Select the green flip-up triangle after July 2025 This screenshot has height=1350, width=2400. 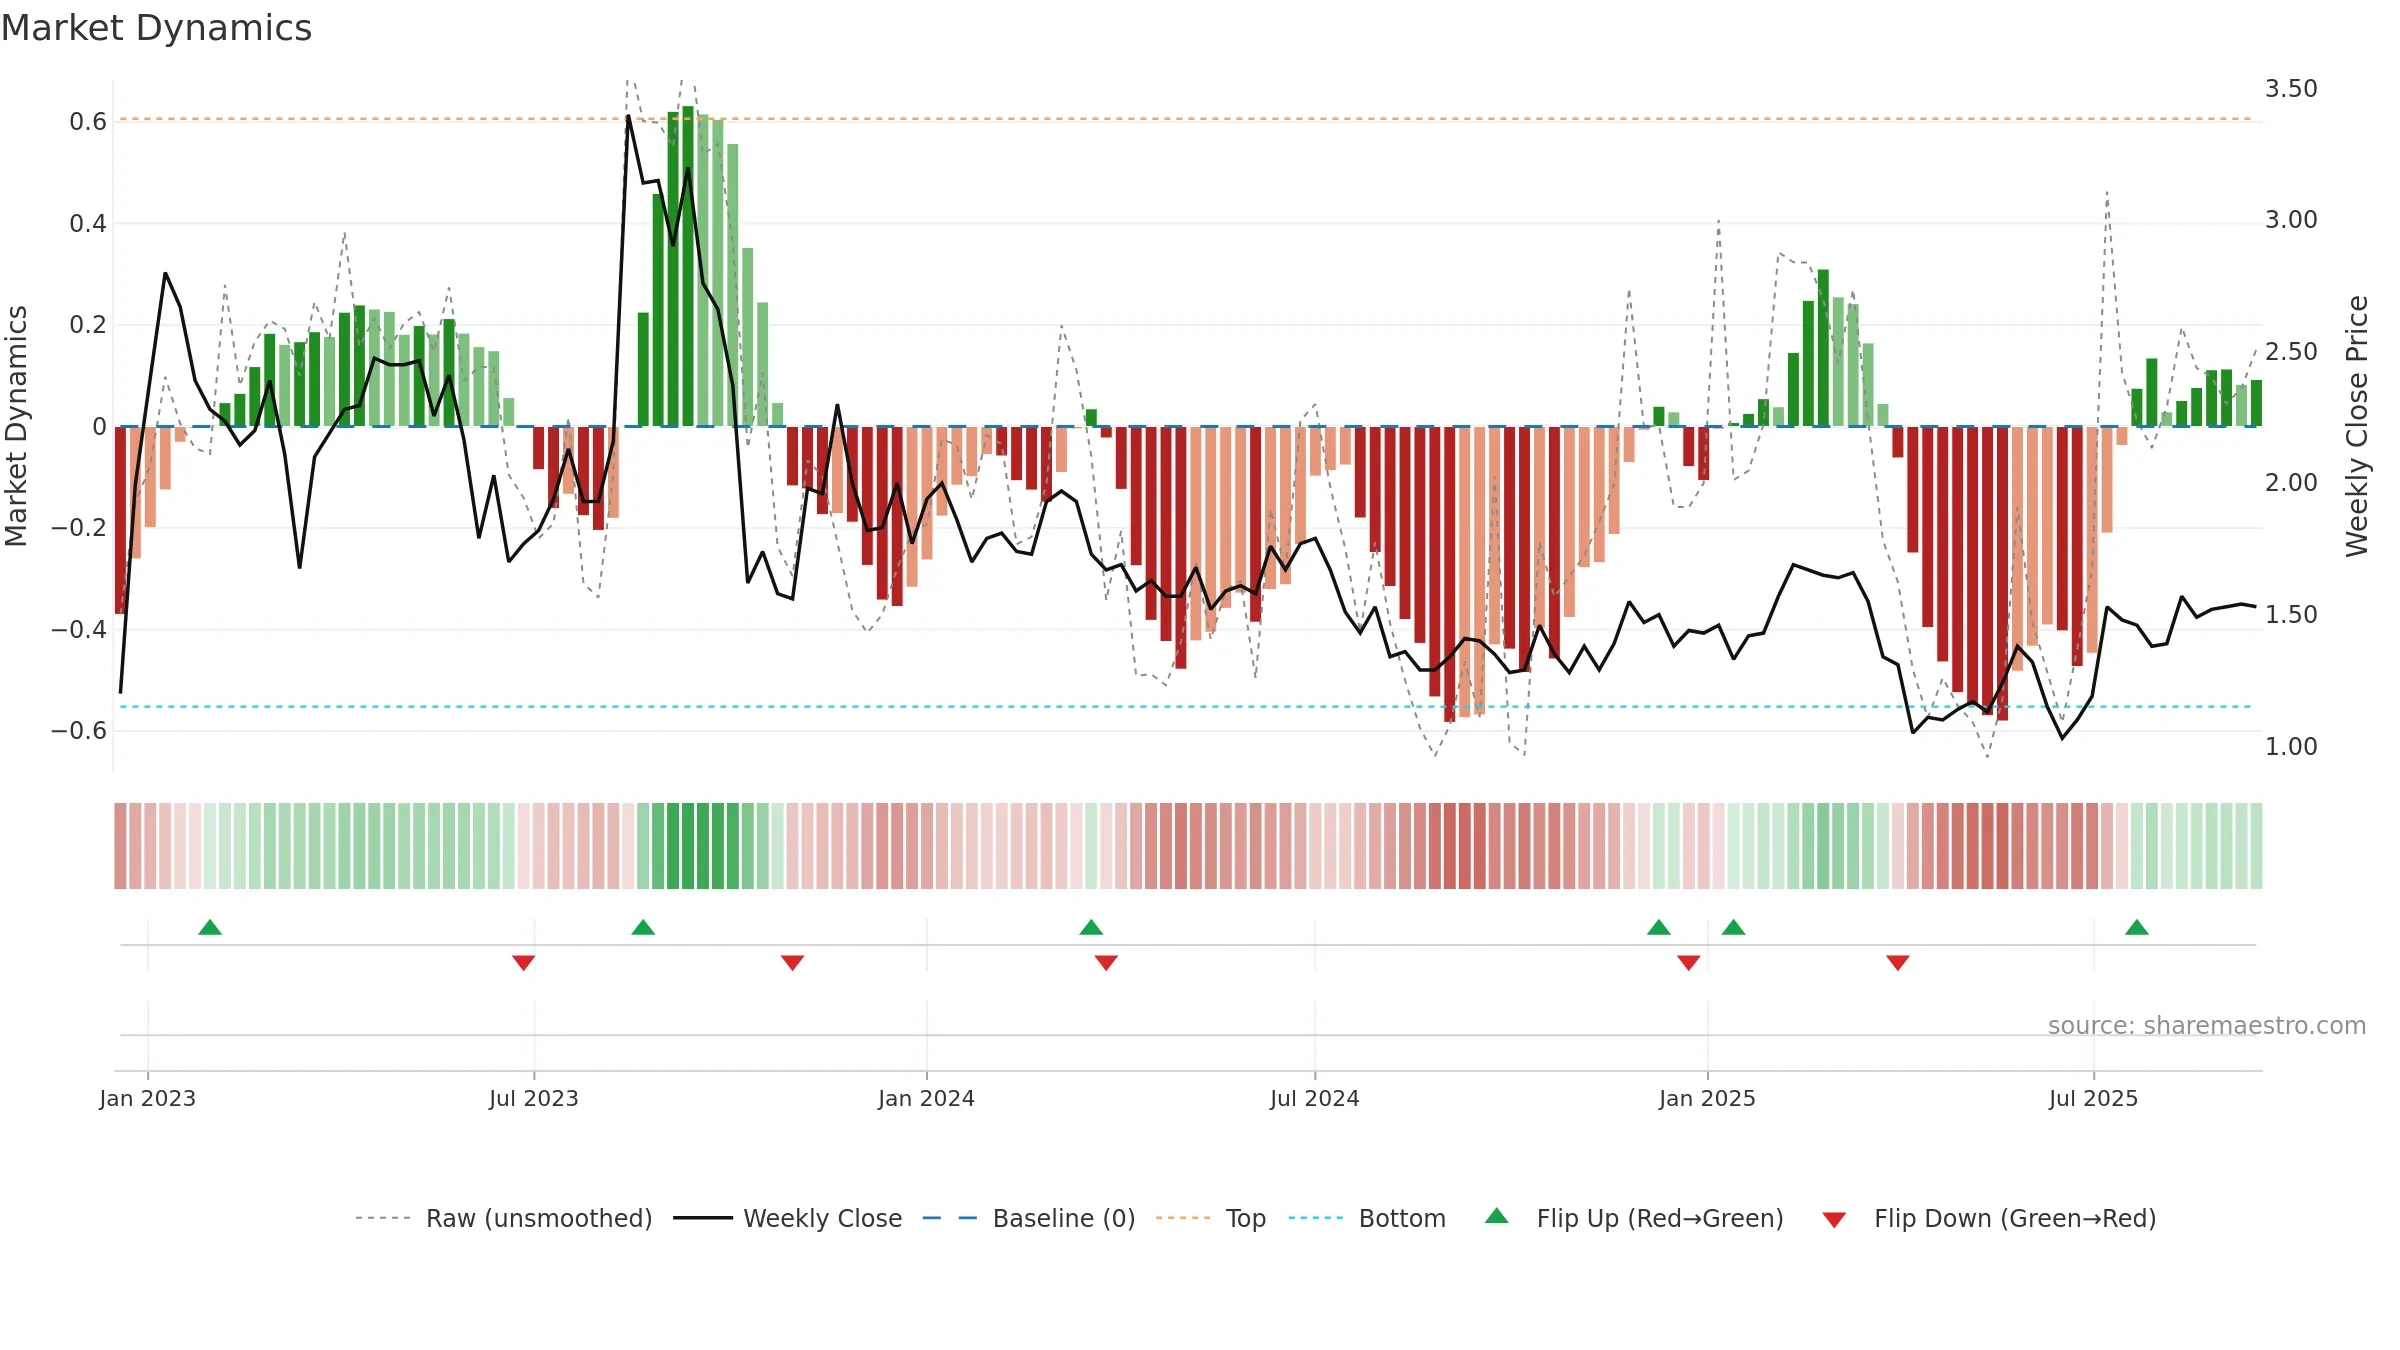[x=2137, y=928]
